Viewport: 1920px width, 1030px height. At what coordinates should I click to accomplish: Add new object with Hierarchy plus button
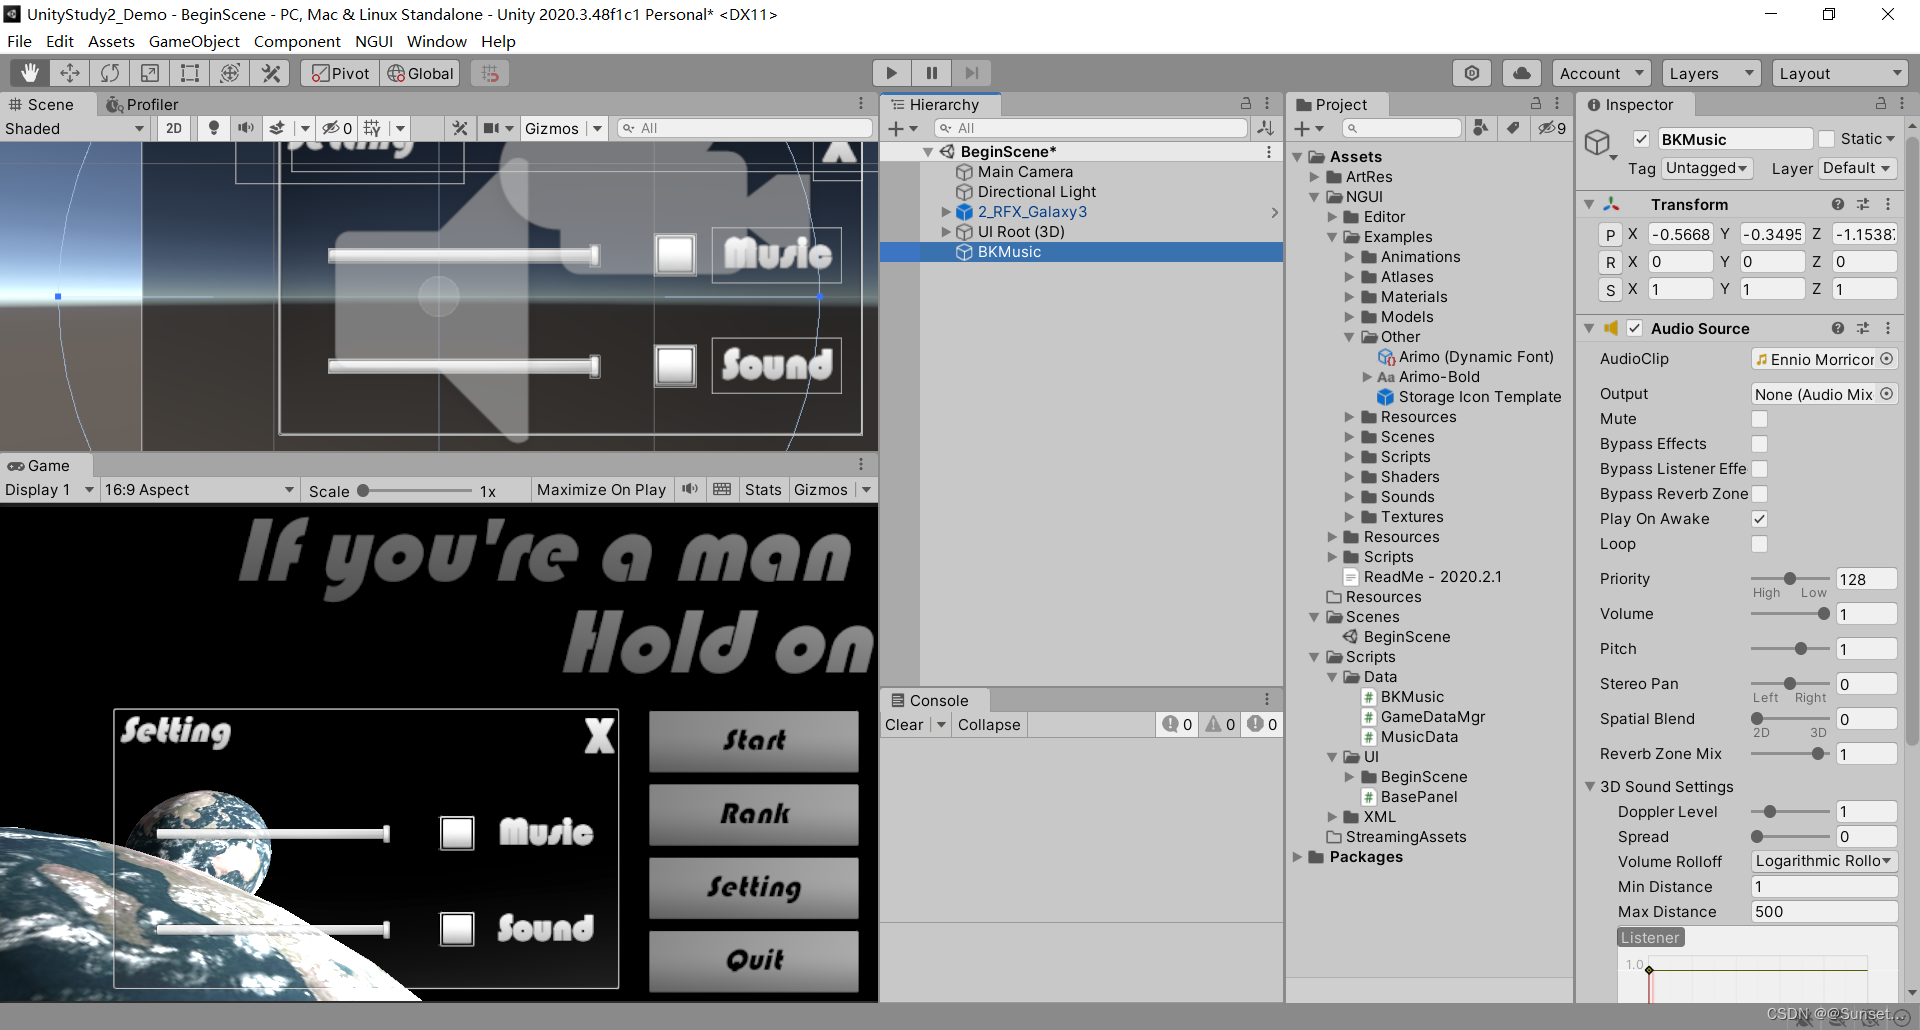tap(896, 128)
